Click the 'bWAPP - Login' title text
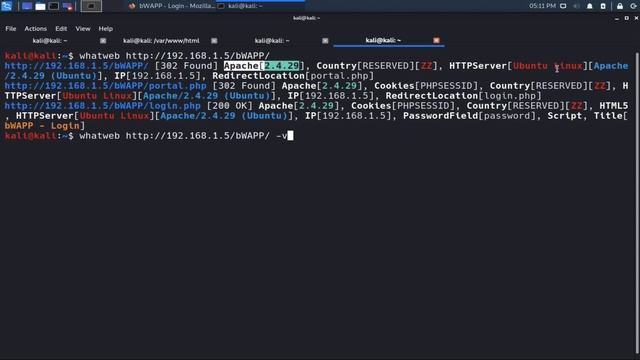This screenshot has height=360, width=640. point(42,126)
